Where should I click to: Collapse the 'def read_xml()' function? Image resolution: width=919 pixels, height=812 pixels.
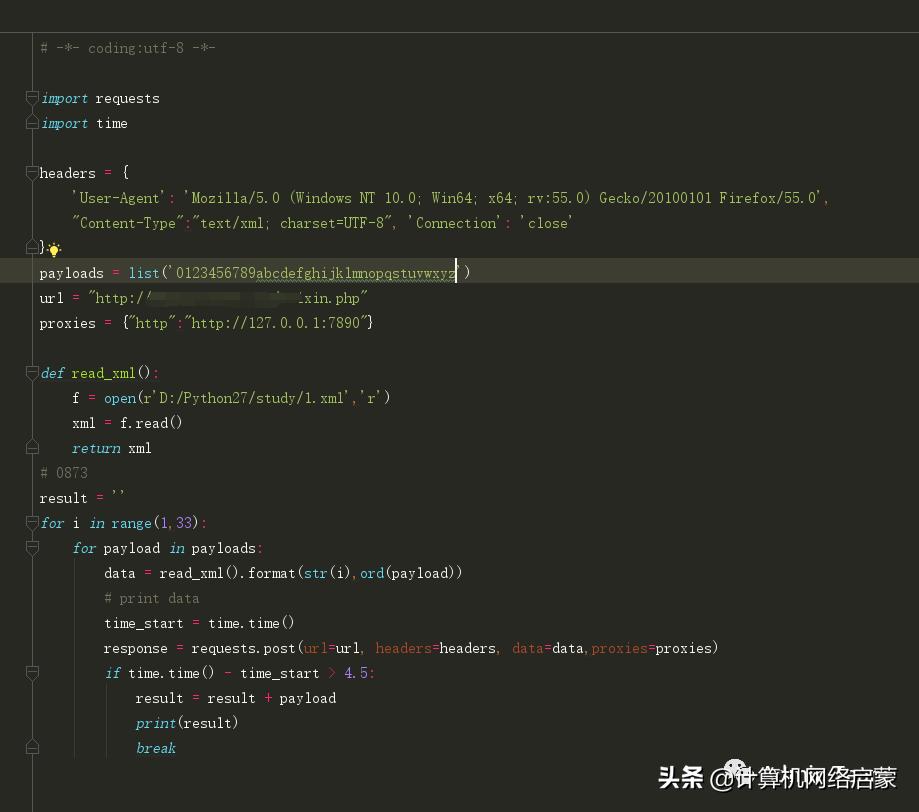pyautogui.click(x=32, y=373)
